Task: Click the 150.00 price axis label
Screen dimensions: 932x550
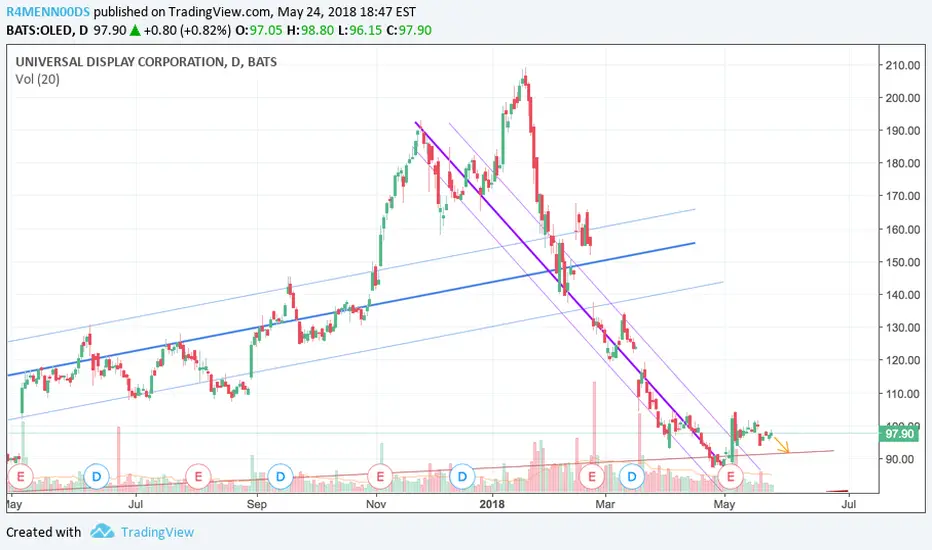Action: click(x=903, y=262)
